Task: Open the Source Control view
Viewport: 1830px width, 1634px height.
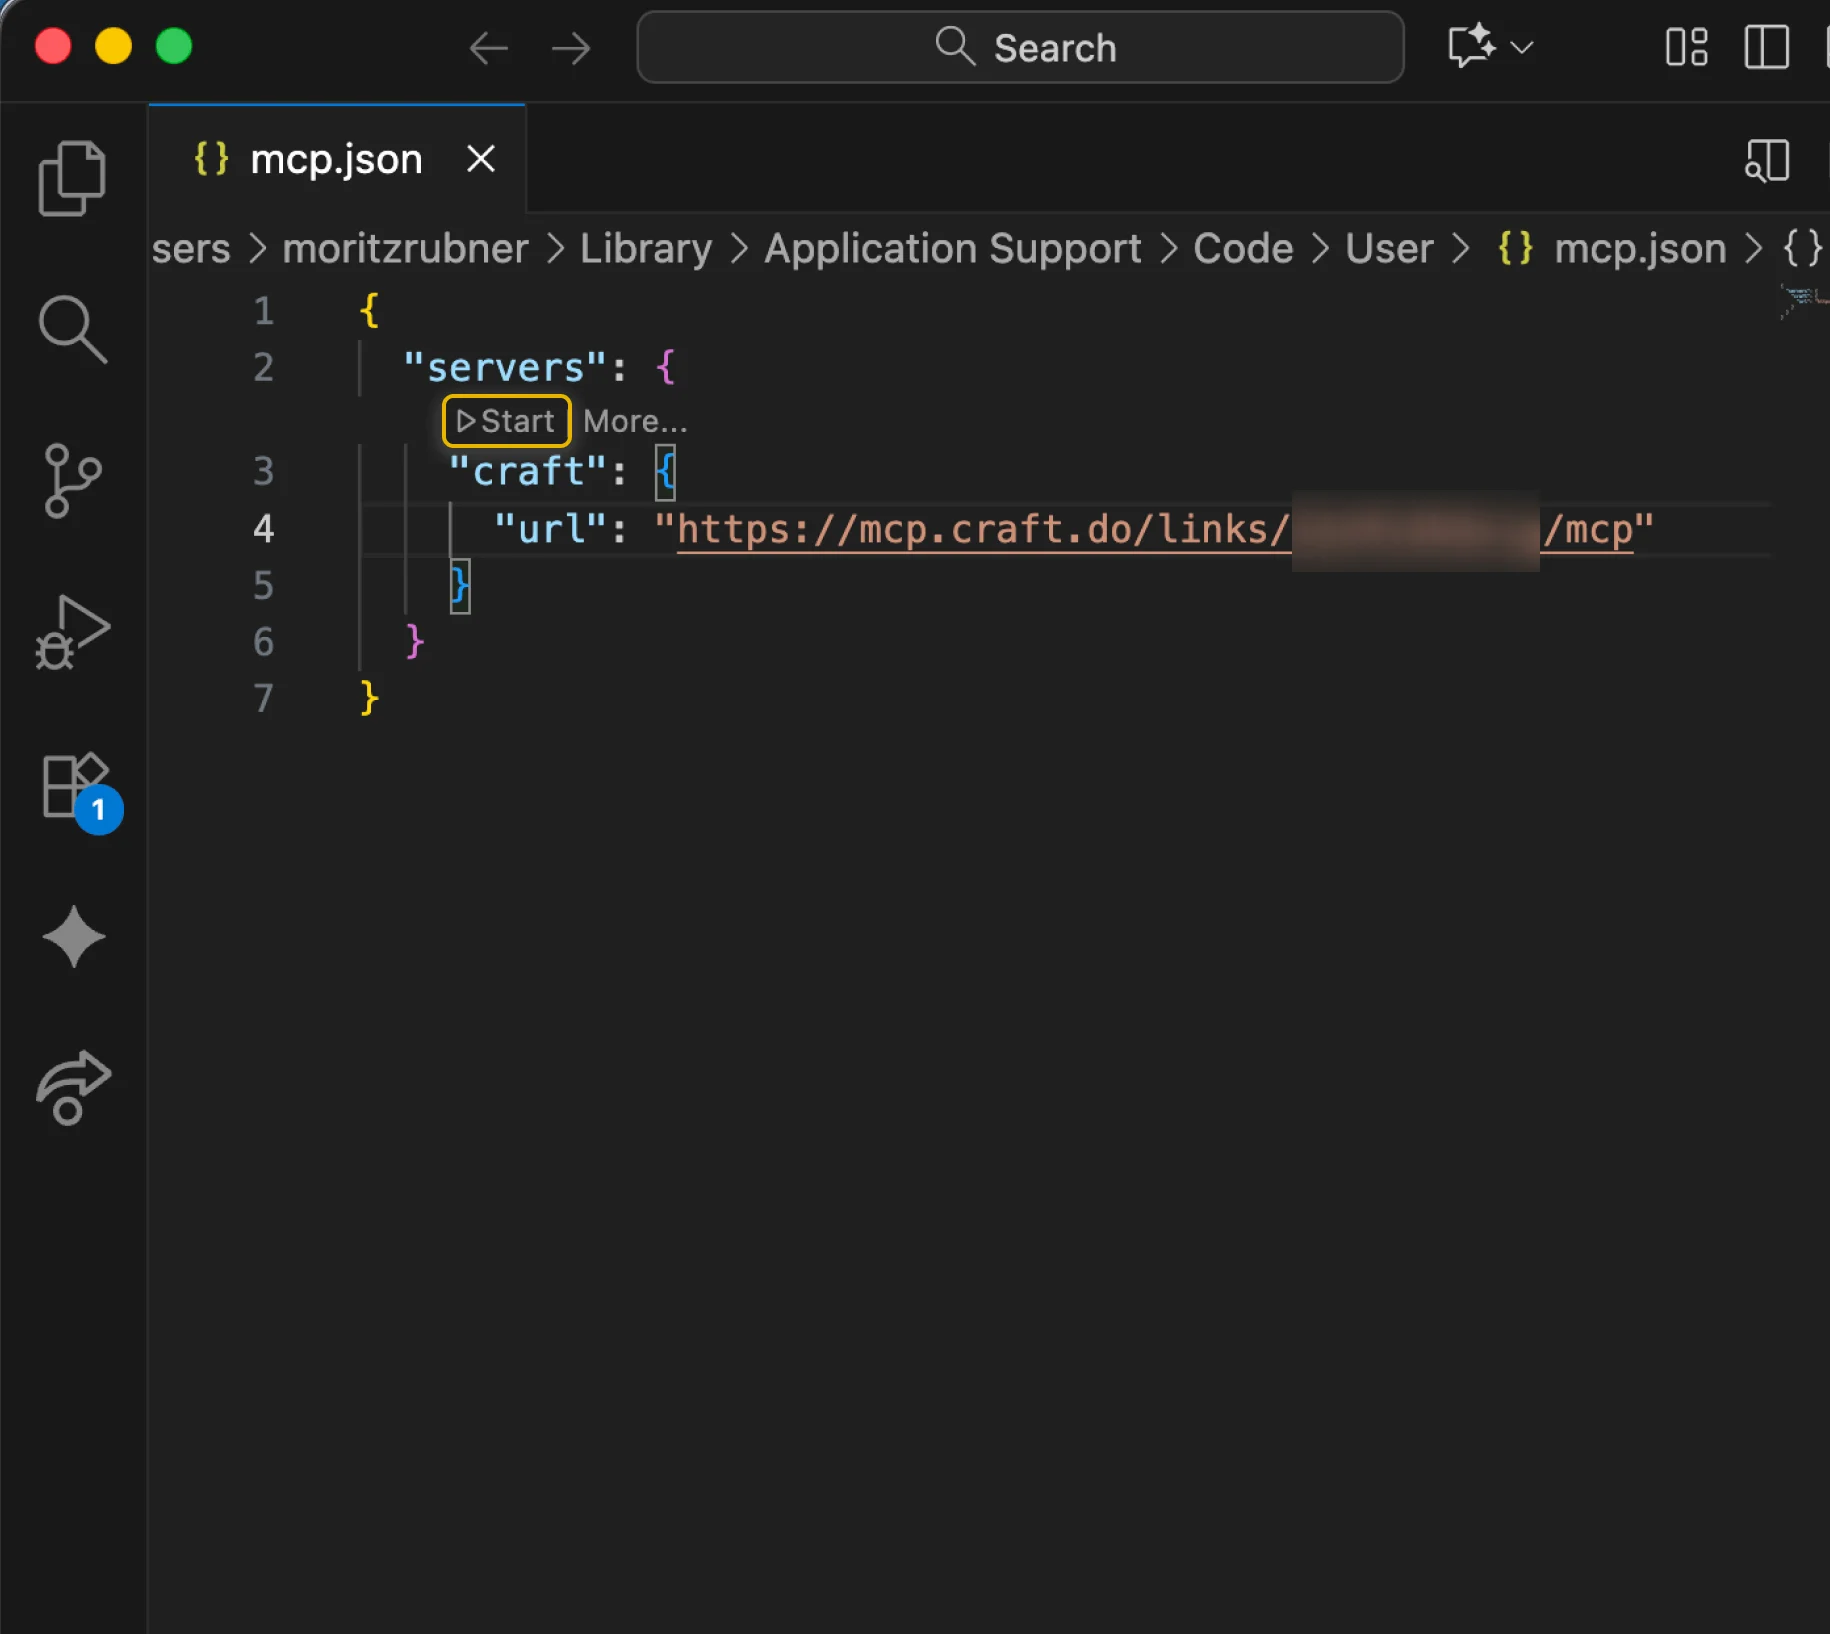Action: coord(72,482)
